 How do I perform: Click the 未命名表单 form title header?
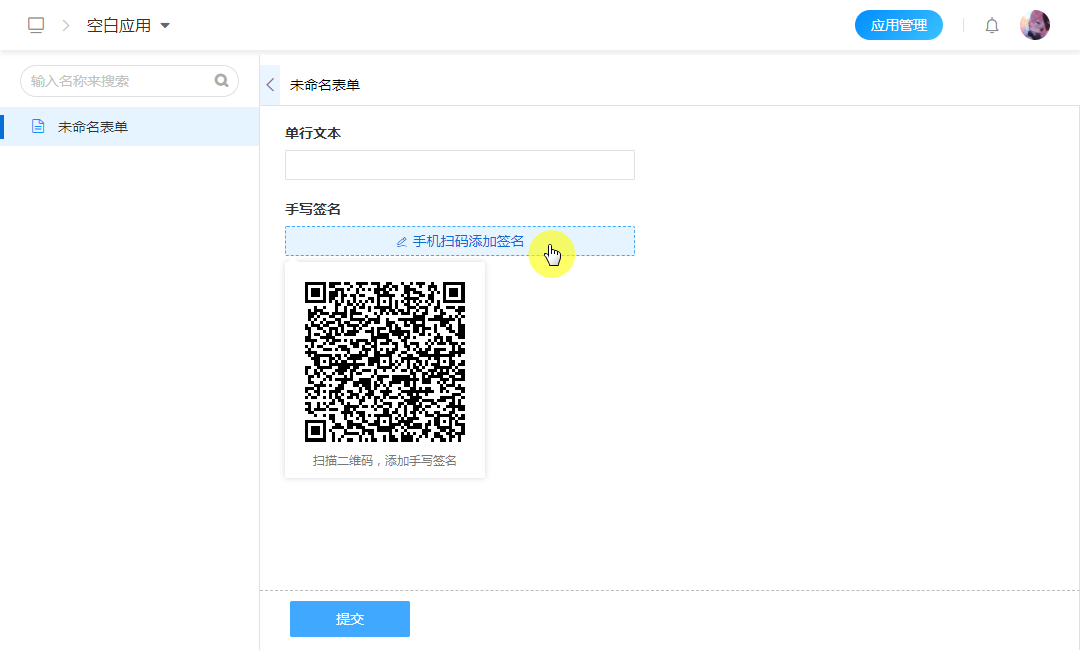click(325, 85)
